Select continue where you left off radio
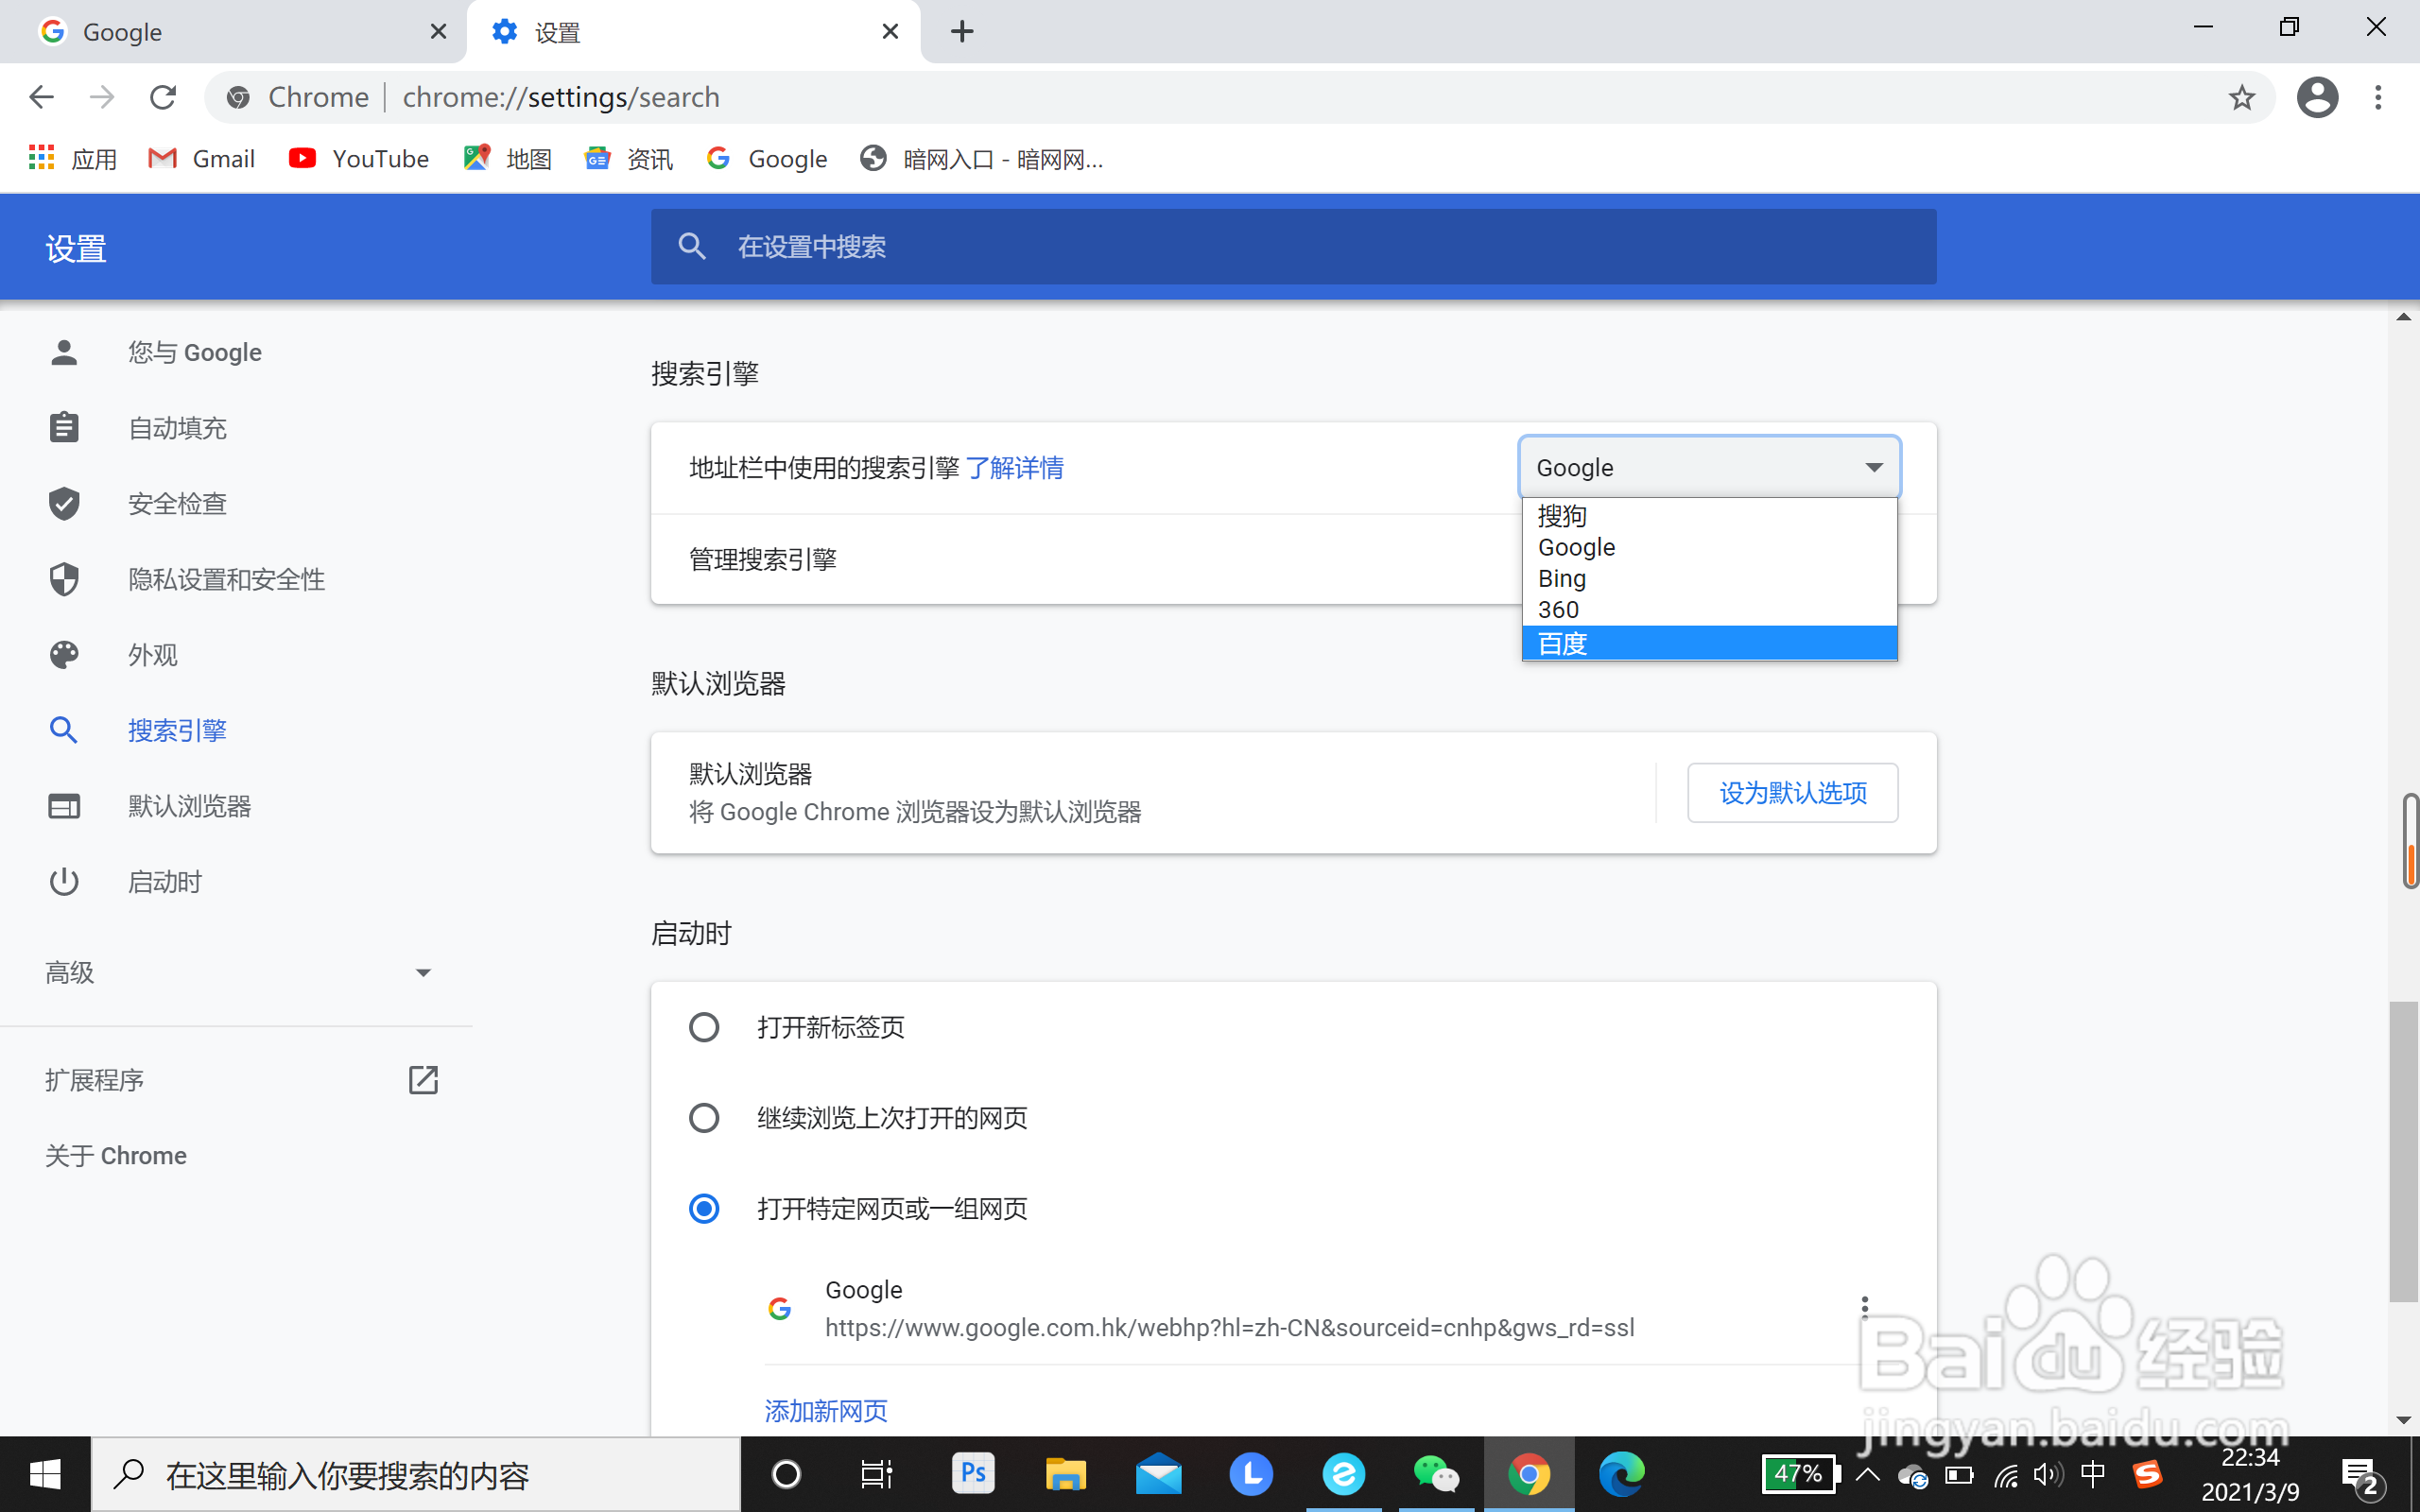 pos(704,1118)
